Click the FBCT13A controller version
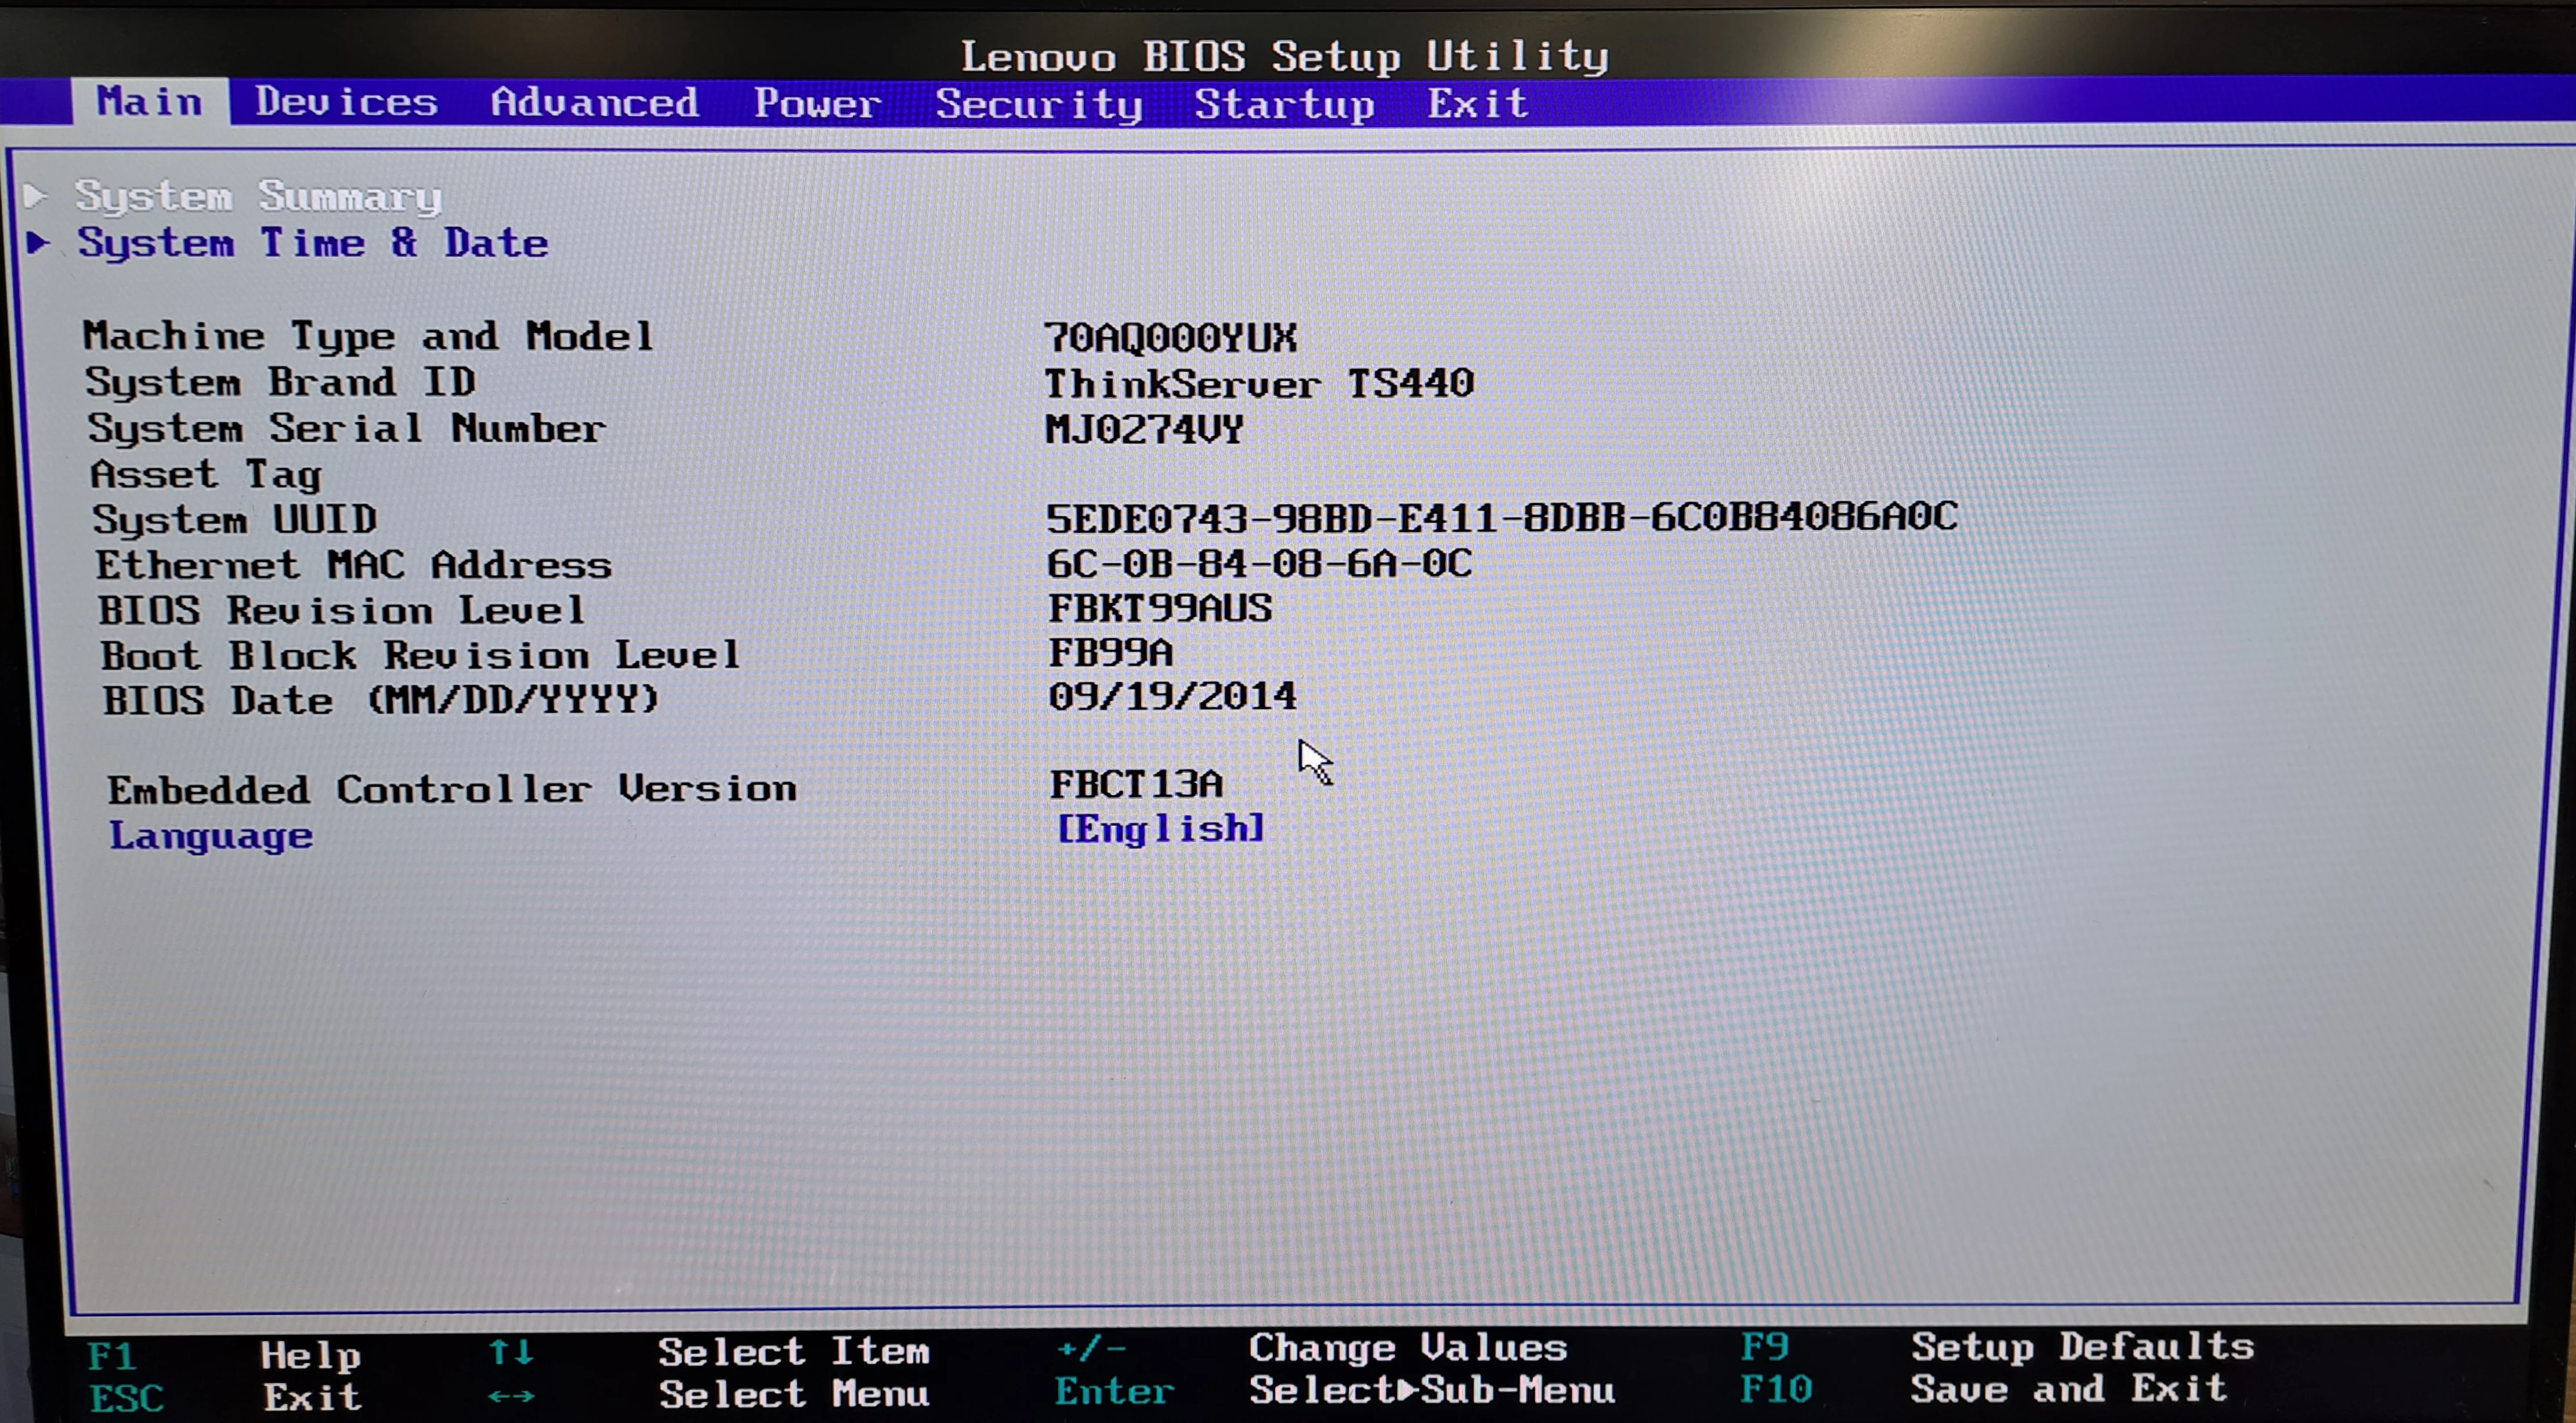The height and width of the screenshot is (1423, 2576). pyautogui.click(x=1136, y=785)
